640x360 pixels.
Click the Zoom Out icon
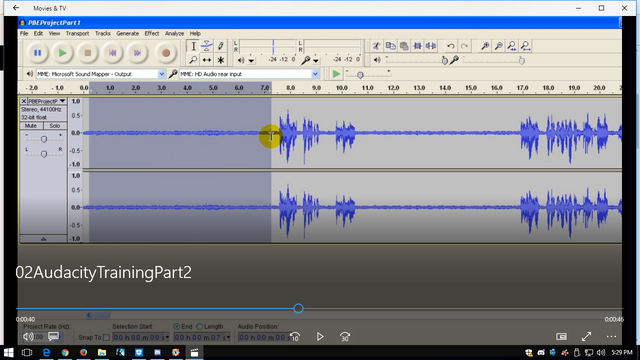click(498, 46)
